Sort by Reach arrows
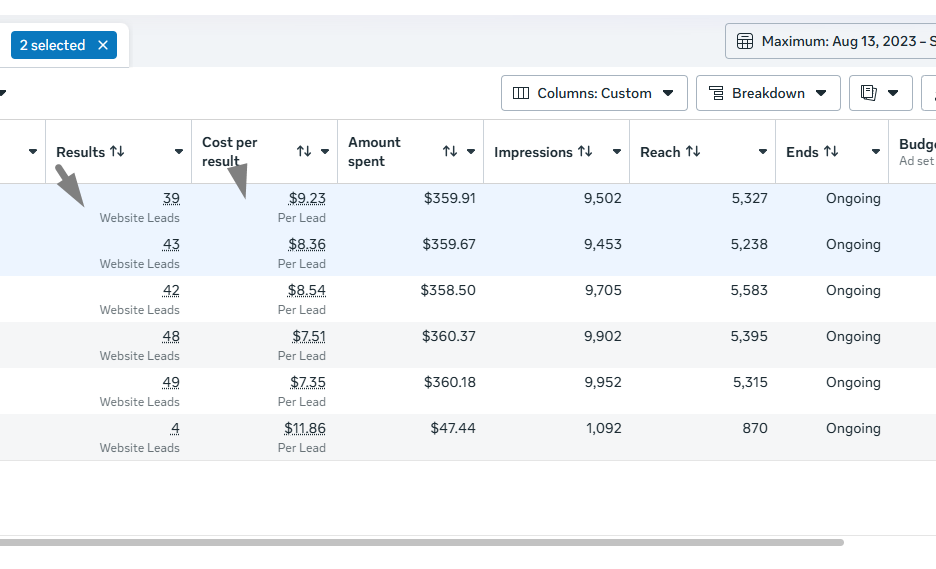936x569 pixels. click(693, 152)
